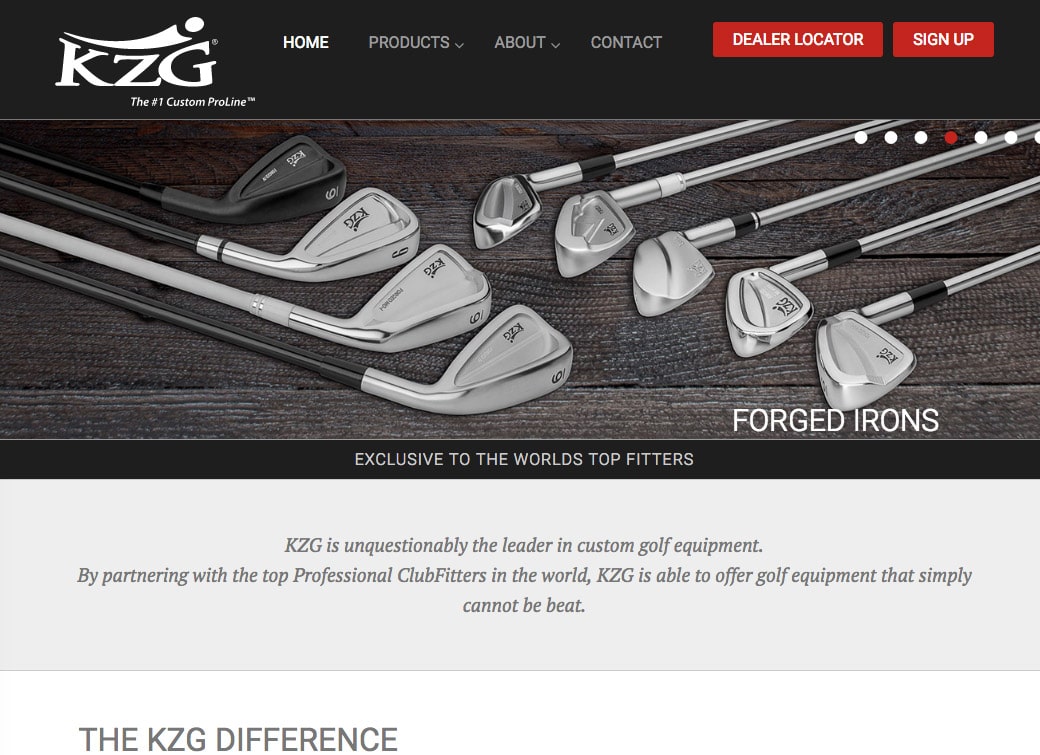Select the fifth slideshow dot
This screenshot has height=755, width=1040.
pos(981,137)
